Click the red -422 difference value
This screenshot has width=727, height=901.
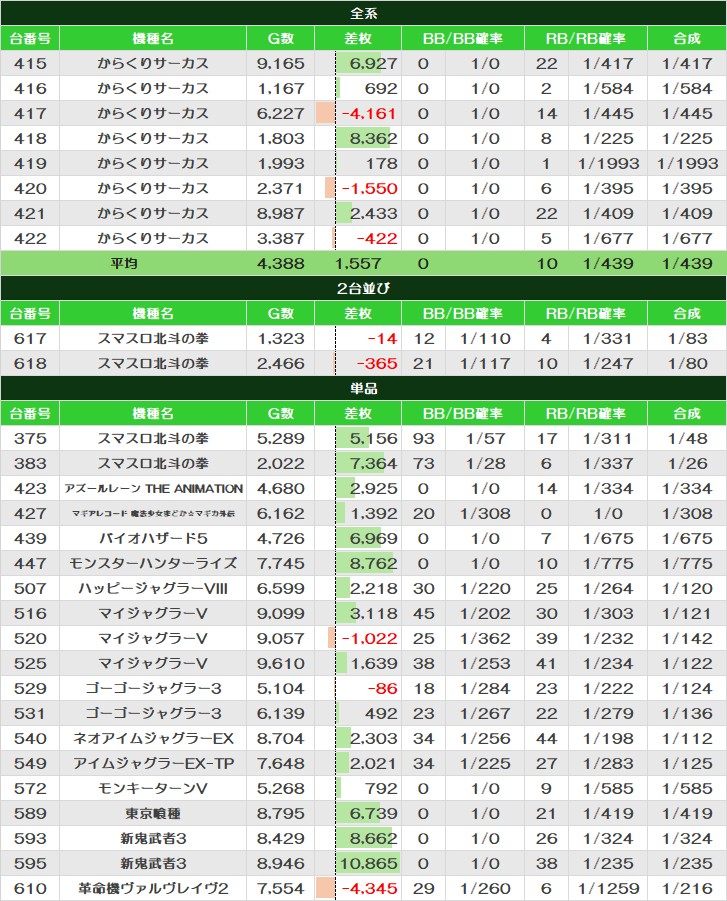376,238
